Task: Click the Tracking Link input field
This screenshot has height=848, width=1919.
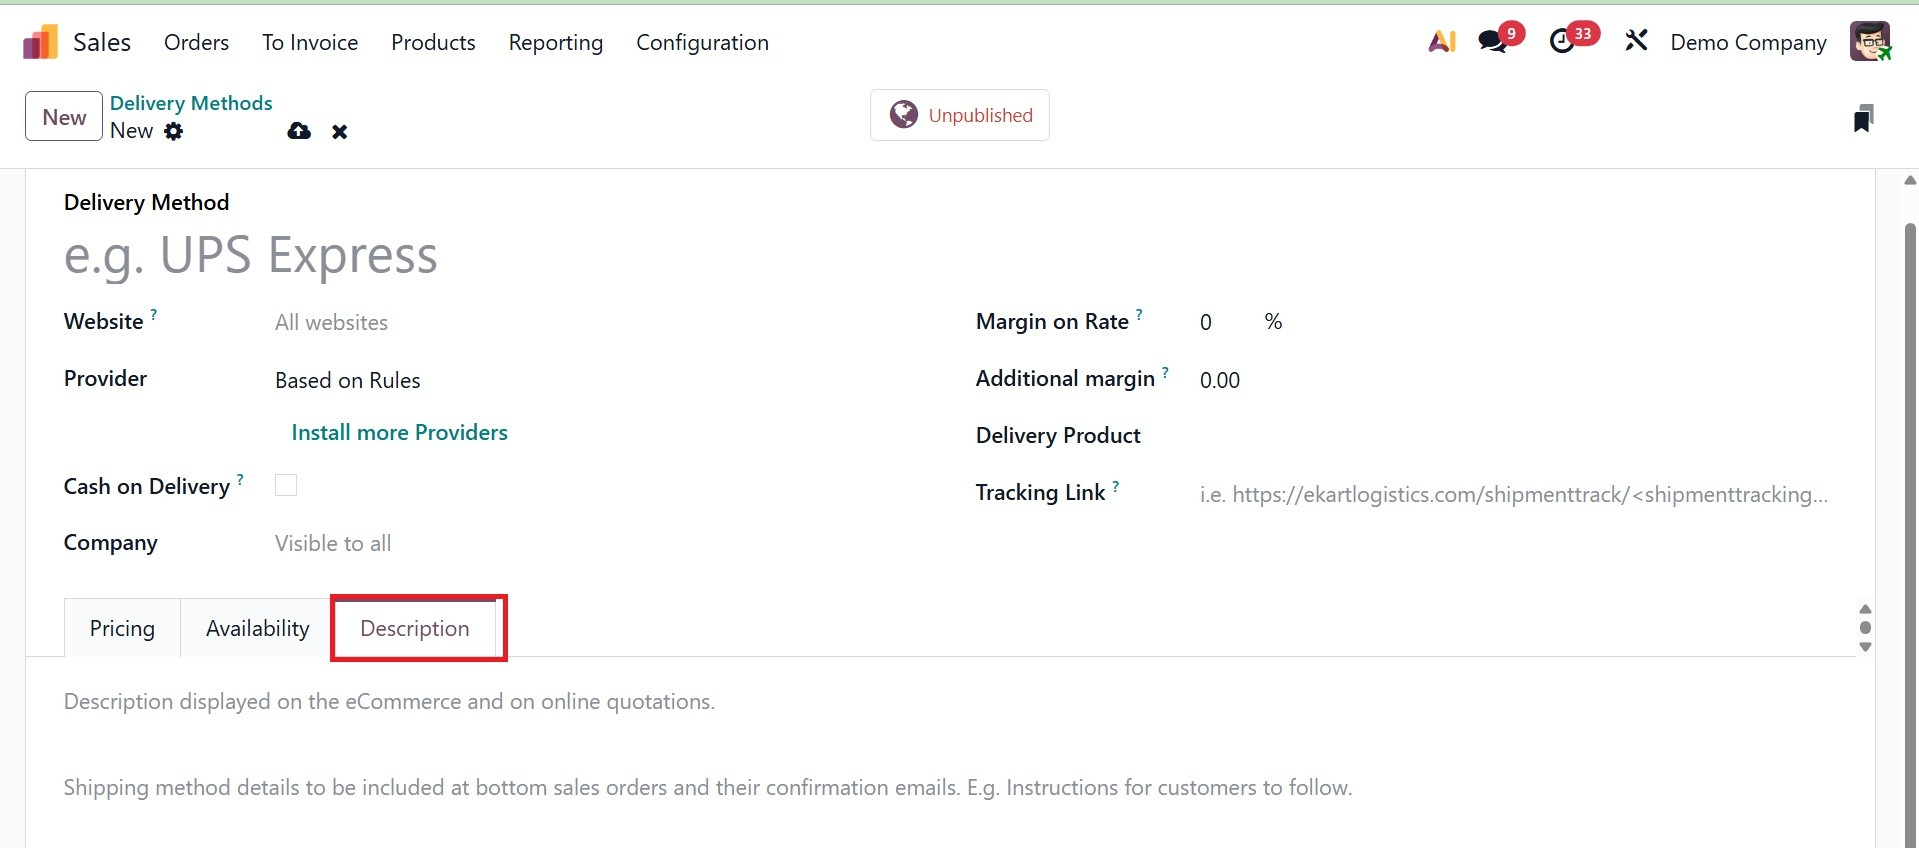Action: (x=1513, y=494)
